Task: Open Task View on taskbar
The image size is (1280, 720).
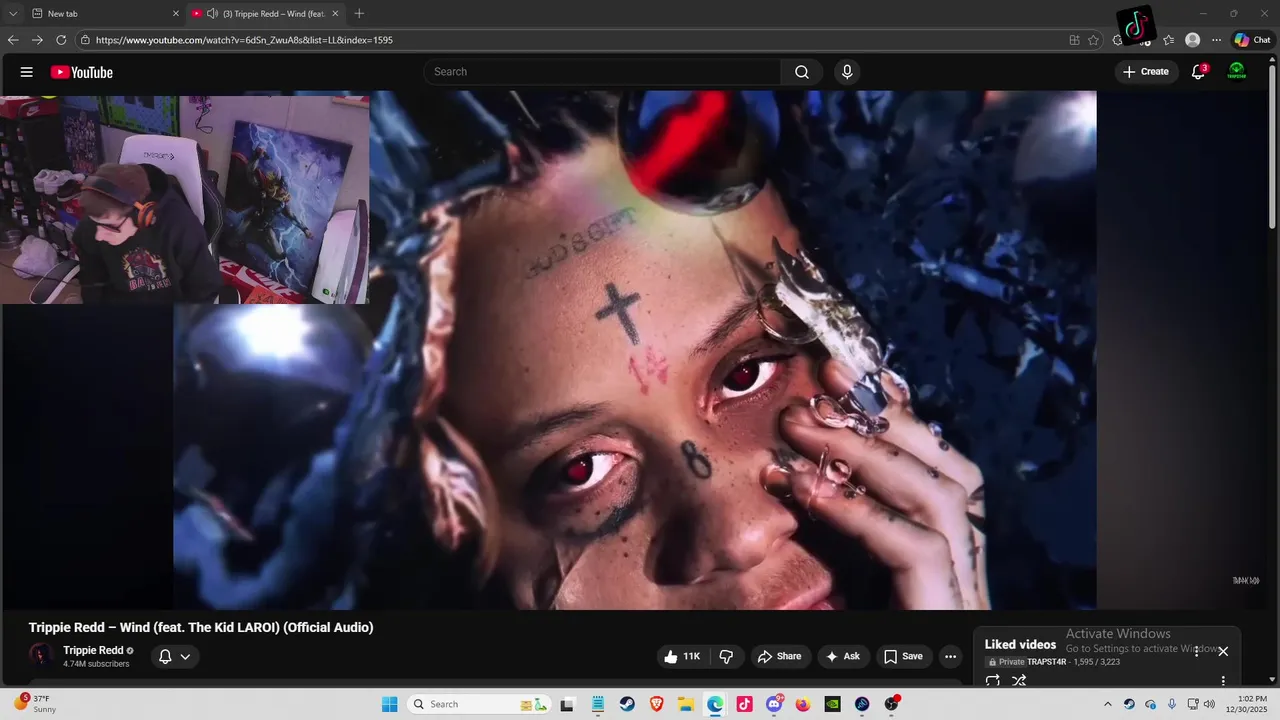Action: click(567, 704)
